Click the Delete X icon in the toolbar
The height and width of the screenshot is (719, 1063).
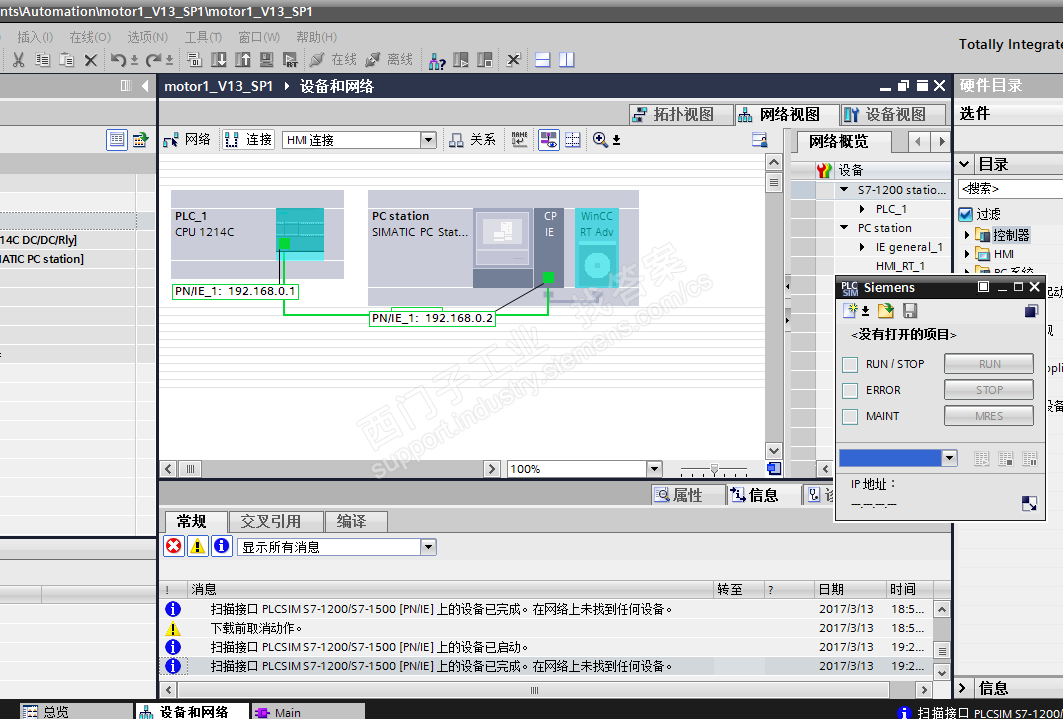[x=90, y=60]
